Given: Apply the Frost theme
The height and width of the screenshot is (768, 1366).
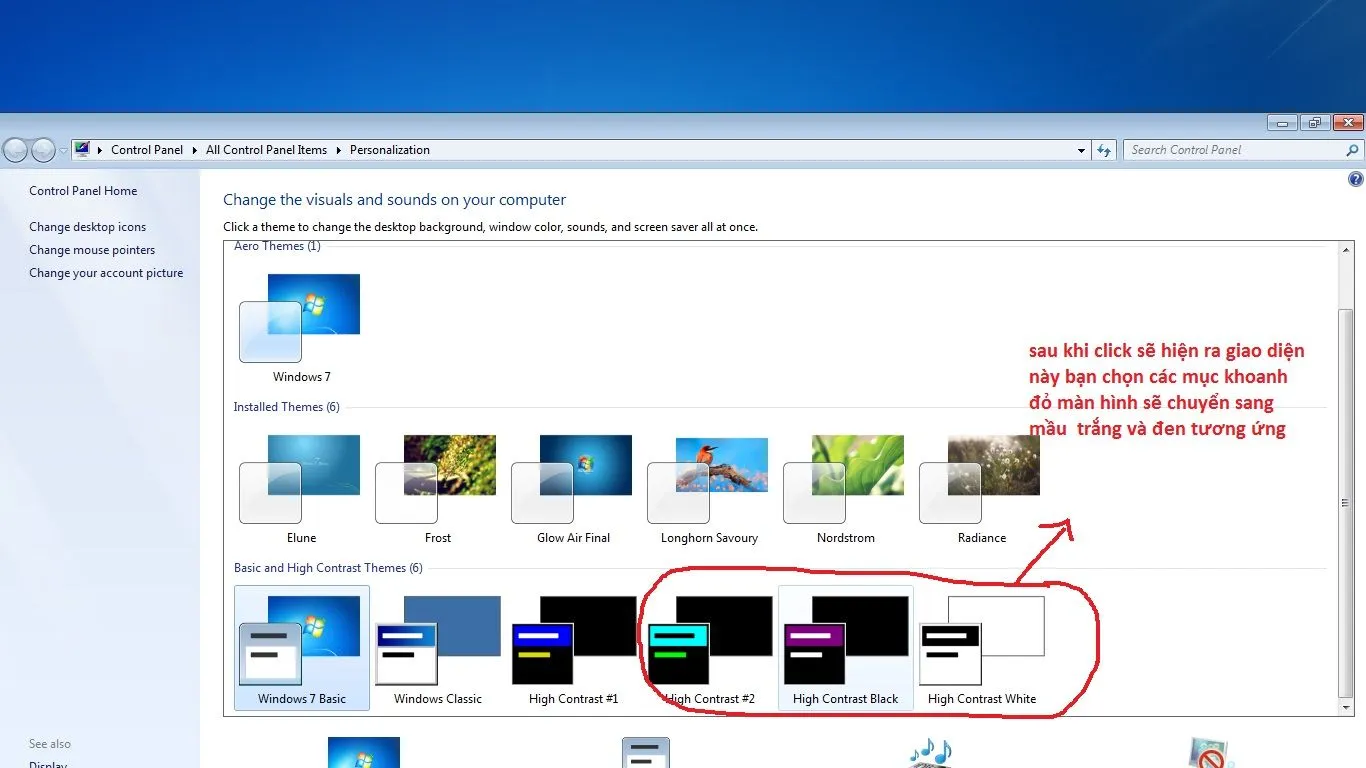Looking at the screenshot, I should [437, 490].
